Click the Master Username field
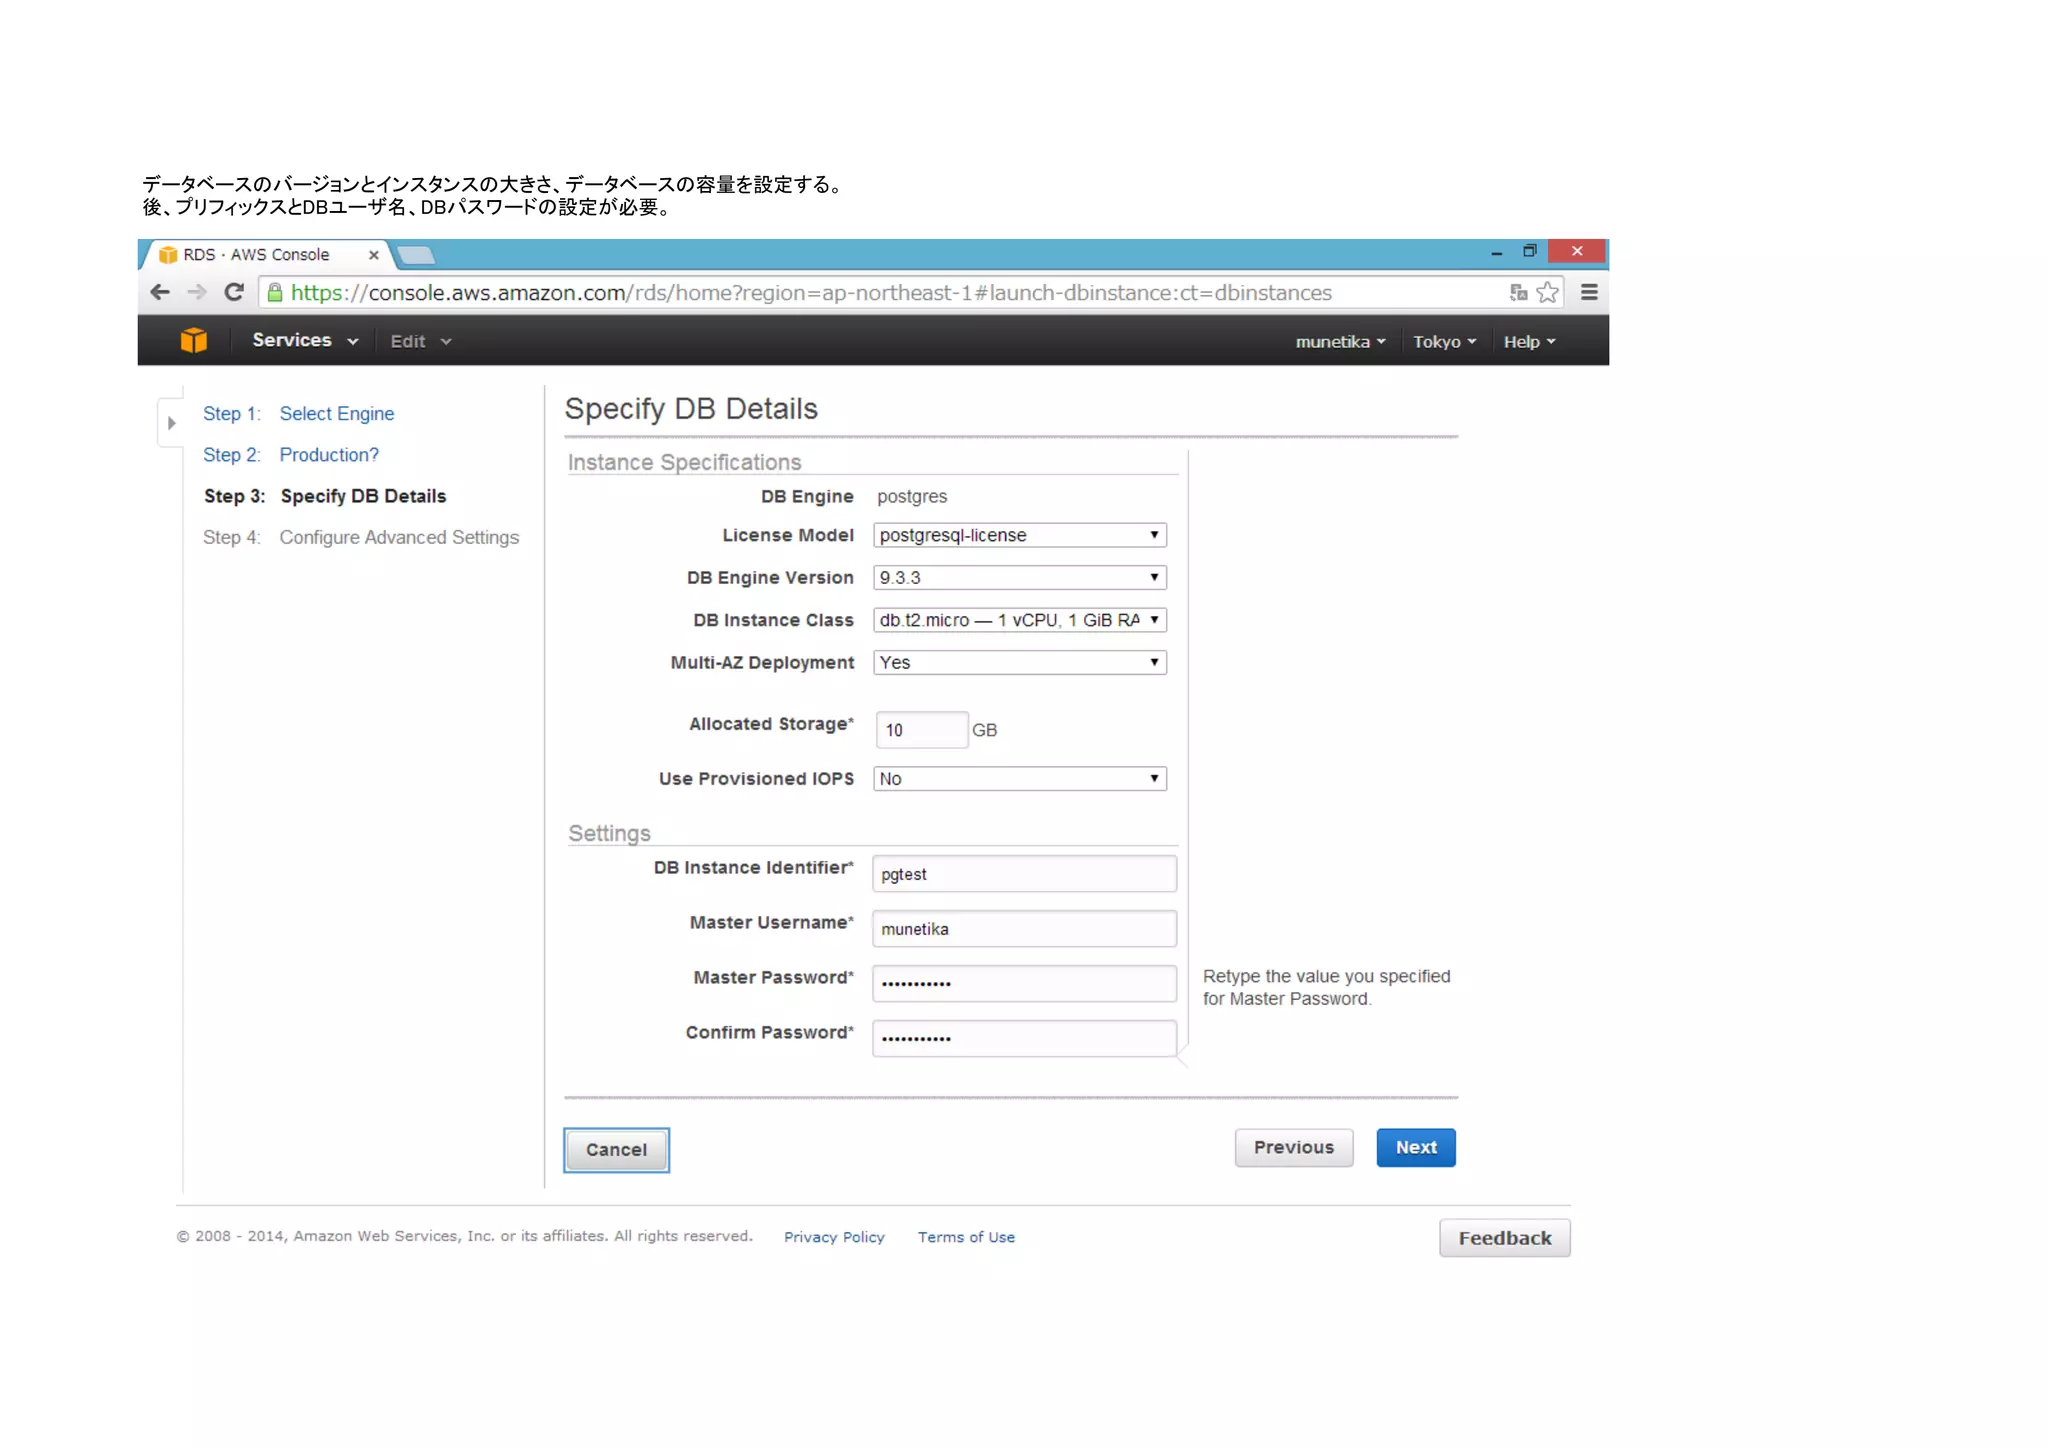The image size is (2048, 1448). click(x=1024, y=929)
